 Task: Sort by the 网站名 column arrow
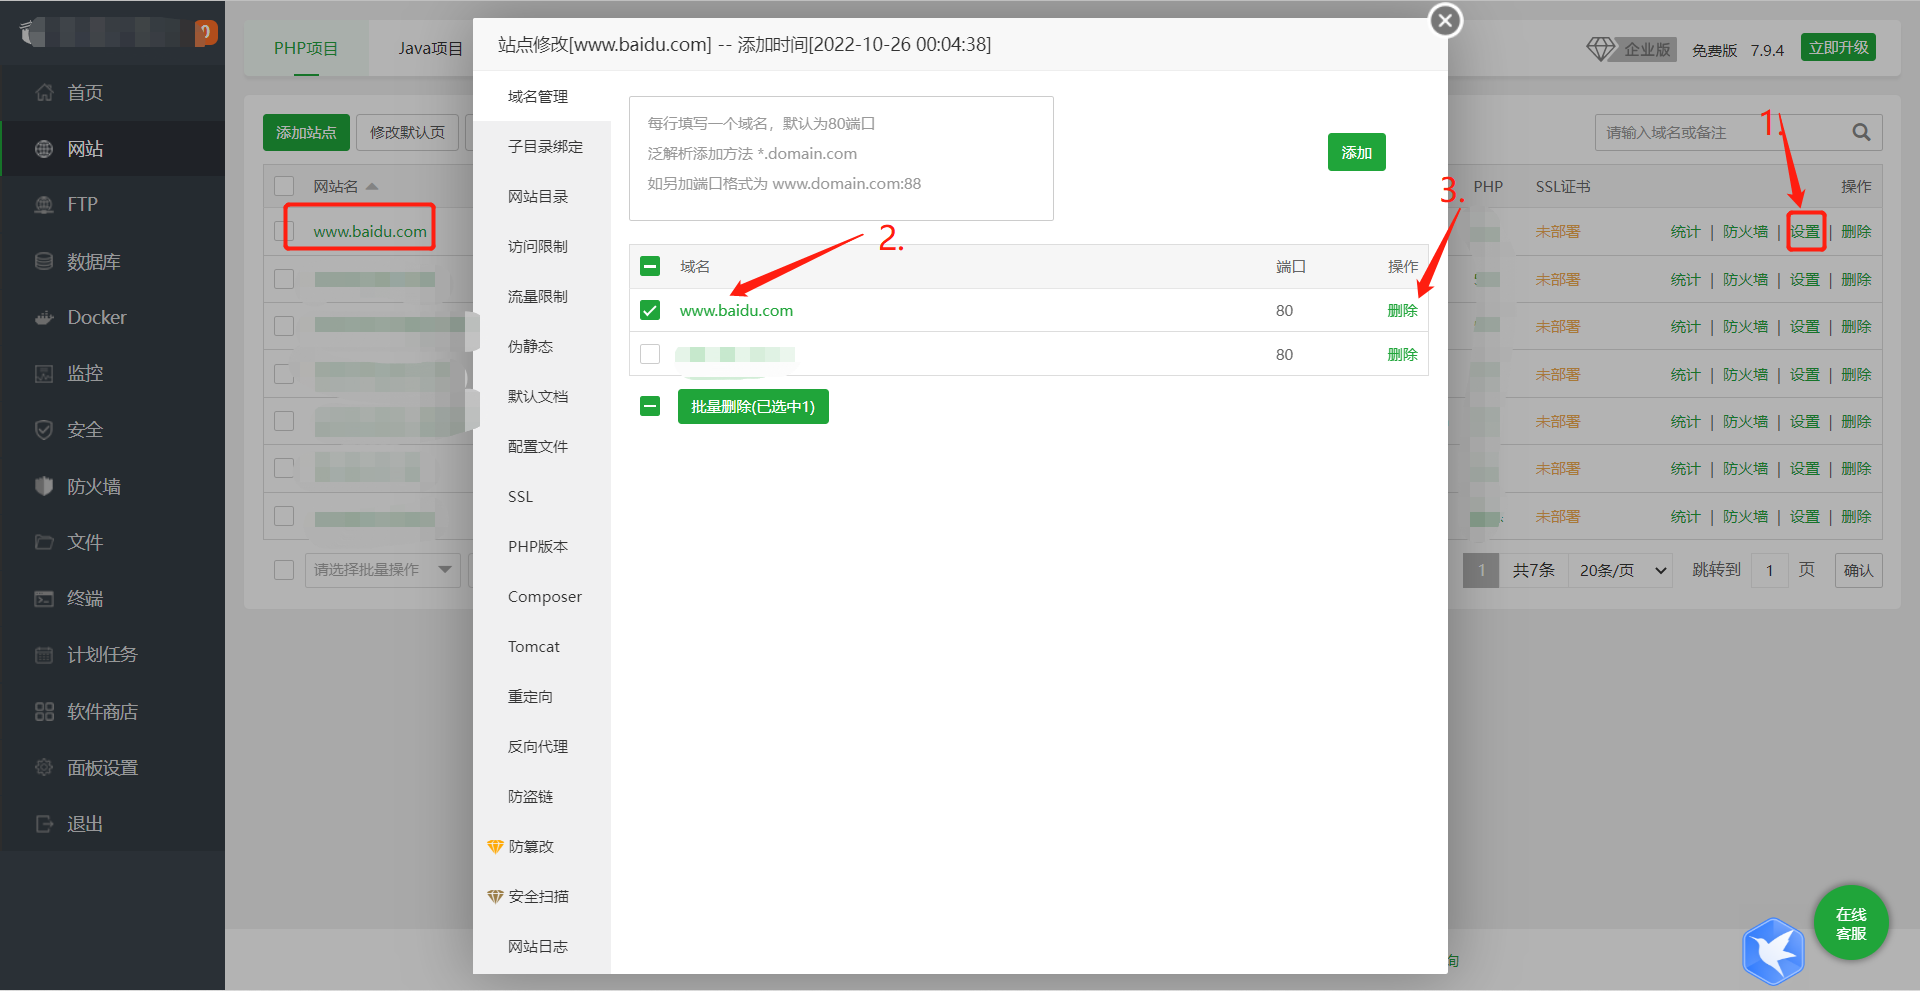[x=372, y=187]
